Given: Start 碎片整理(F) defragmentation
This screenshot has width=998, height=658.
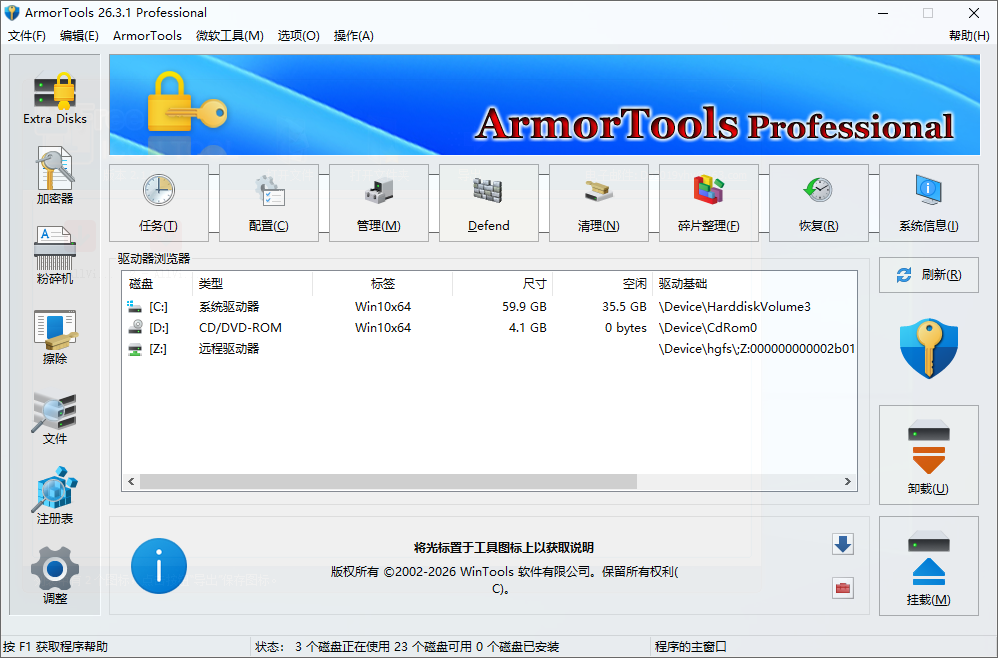Looking at the screenshot, I should [708, 202].
